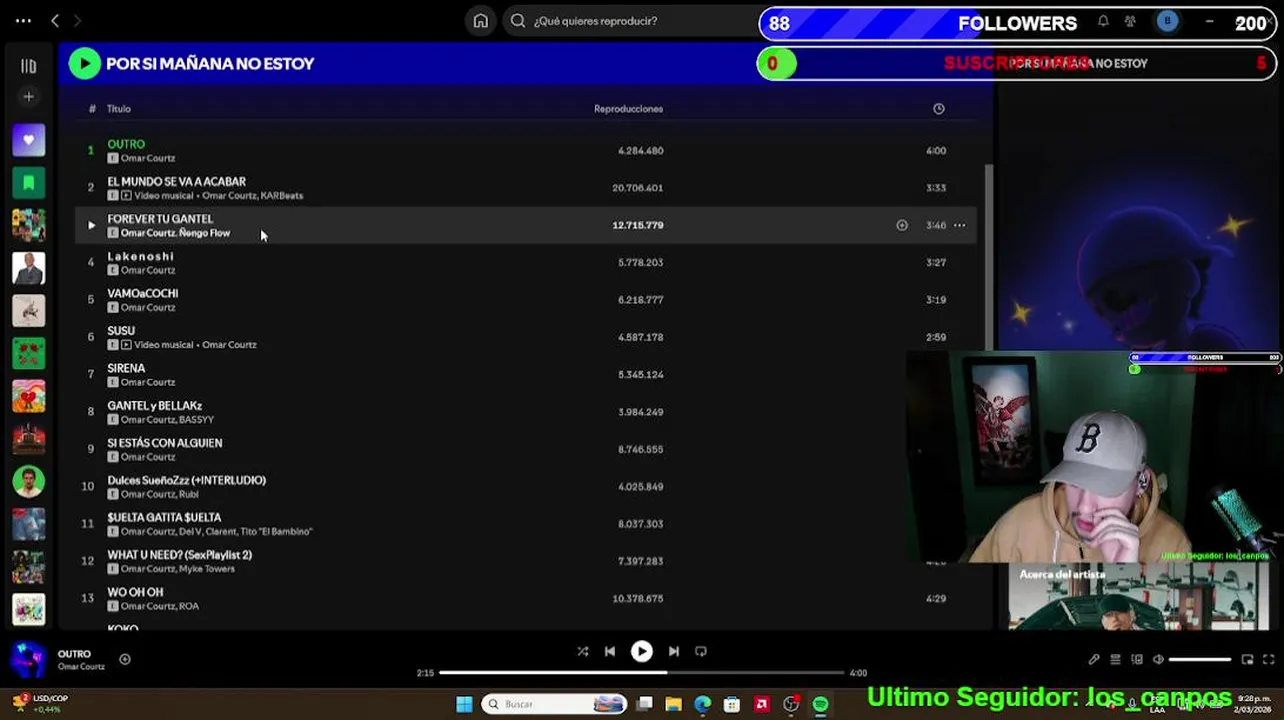Open Your Episodes green bookmark tile

(x=28, y=183)
